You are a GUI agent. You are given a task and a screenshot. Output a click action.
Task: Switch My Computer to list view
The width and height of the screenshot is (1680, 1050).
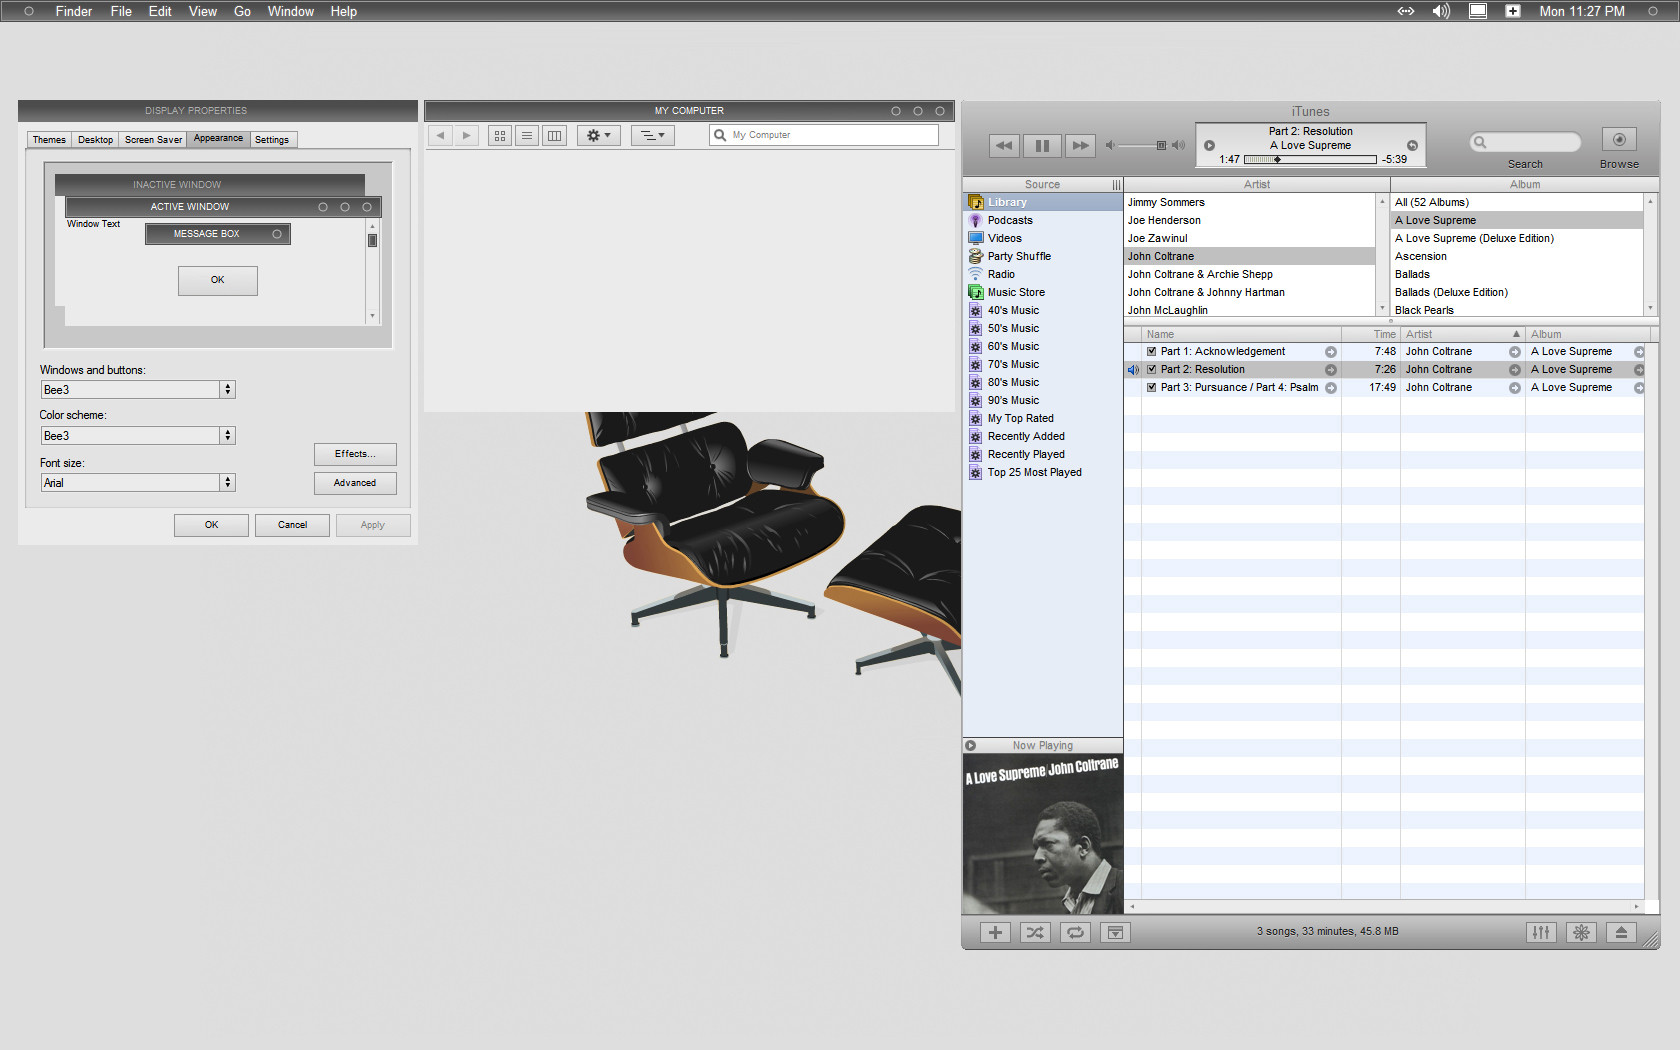point(527,135)
